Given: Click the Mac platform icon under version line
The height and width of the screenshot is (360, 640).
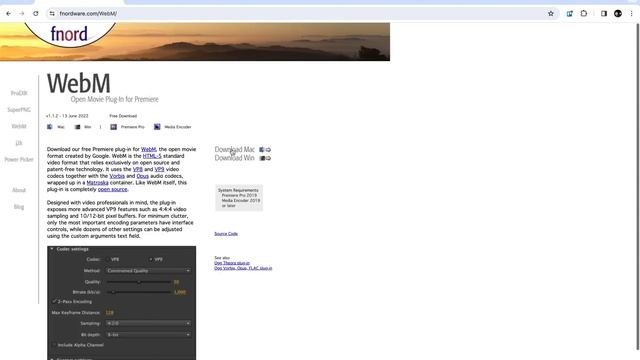Looking at the screenshot, I should [50, 127].
